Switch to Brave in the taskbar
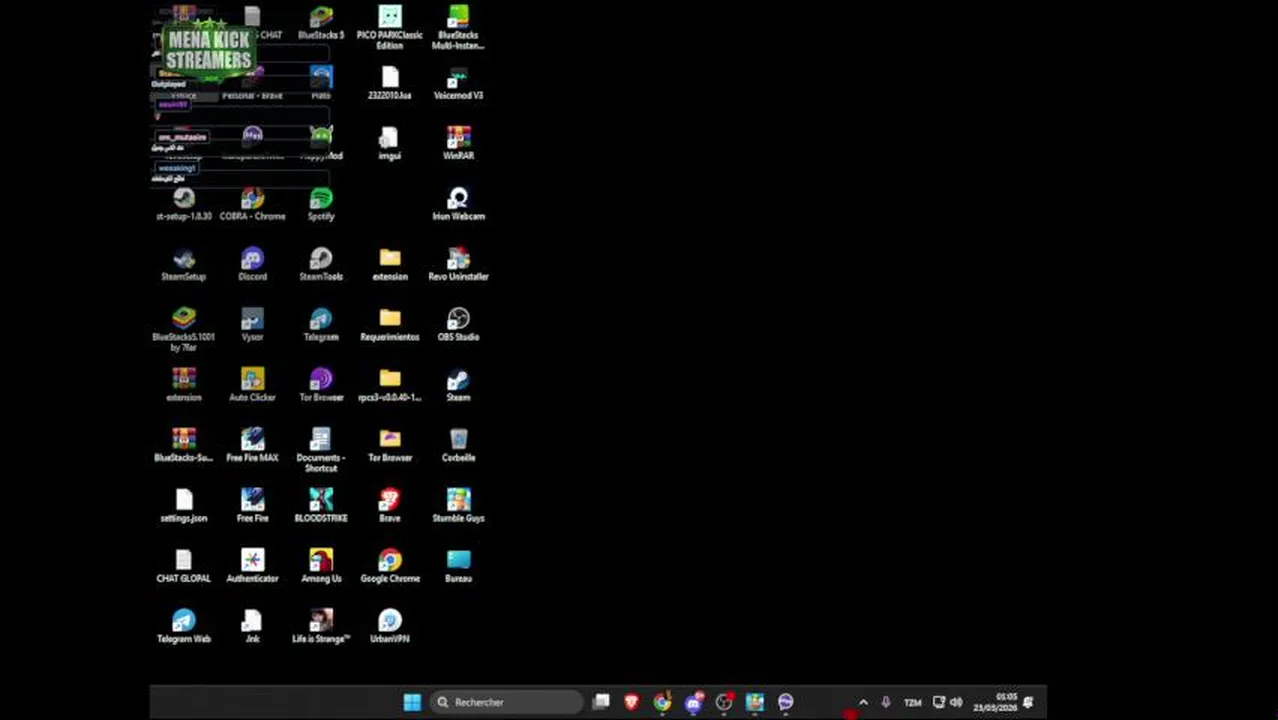The width and height of the screenshot is (1278, 720). coord(631,702)
